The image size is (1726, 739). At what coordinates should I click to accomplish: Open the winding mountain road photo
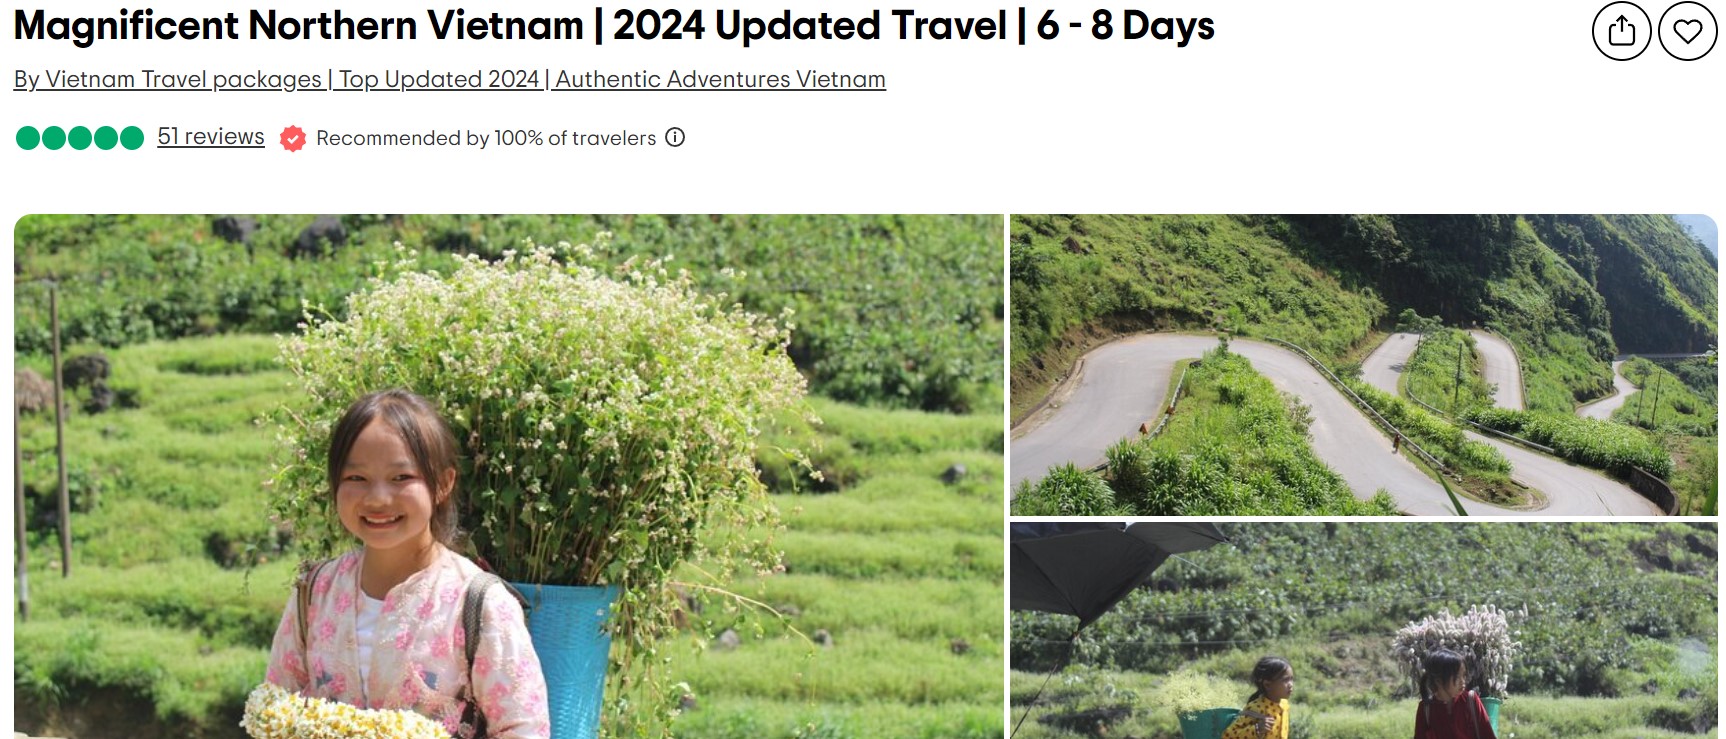pyautogui.click(x=1363, y=365)
